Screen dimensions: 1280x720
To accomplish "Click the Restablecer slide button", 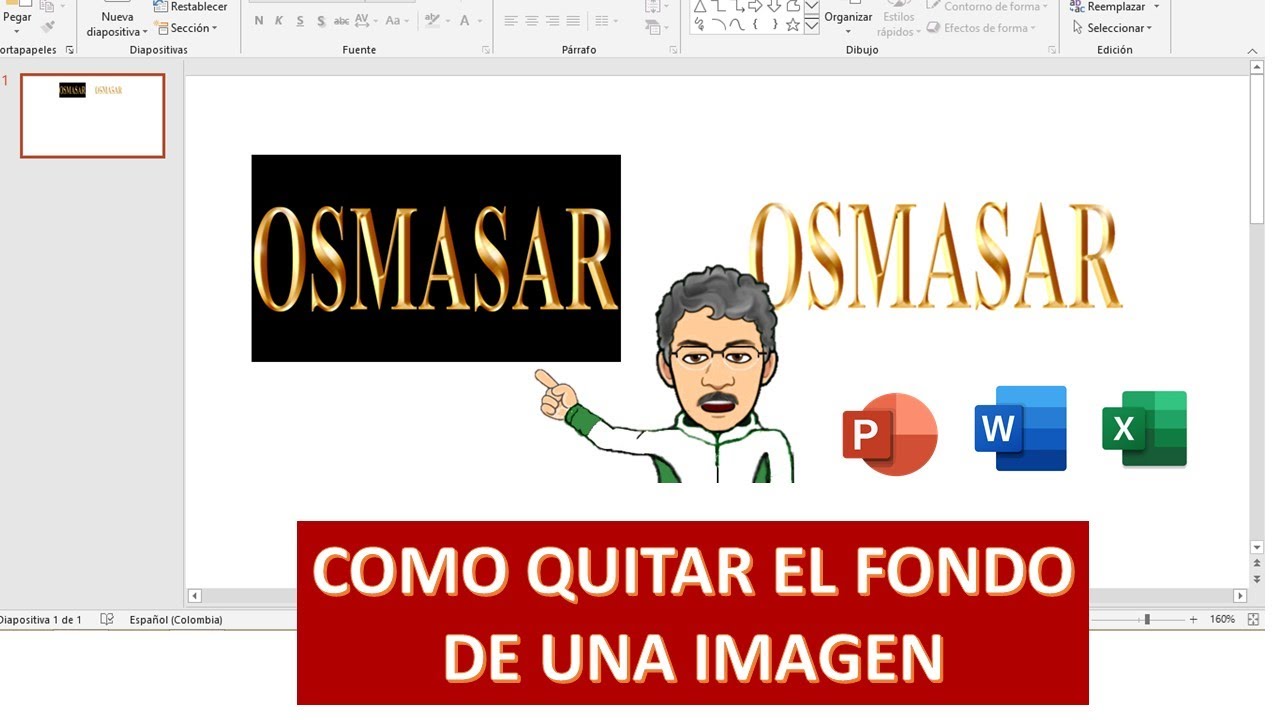I will pos(191,7).
